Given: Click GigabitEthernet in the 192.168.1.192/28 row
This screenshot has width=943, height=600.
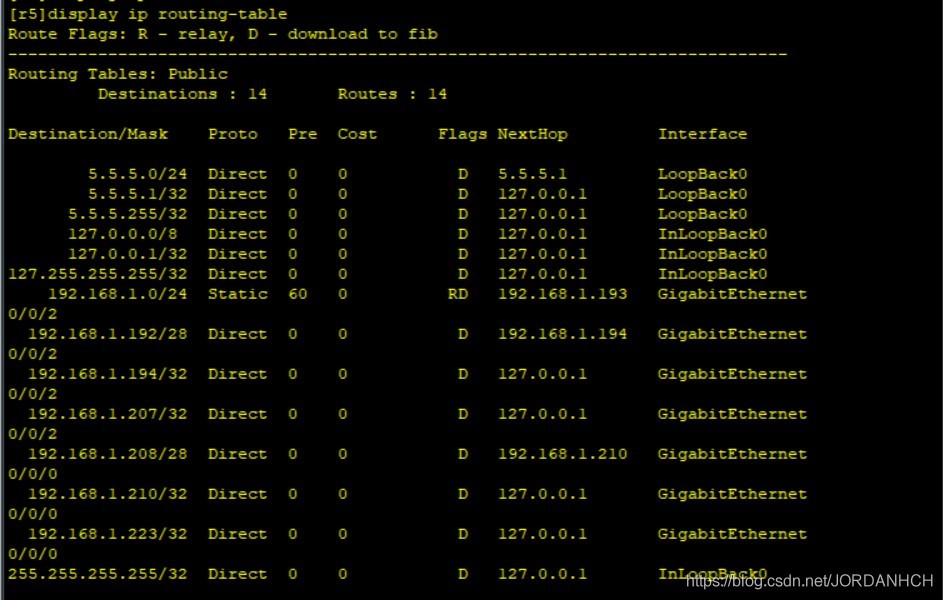Looking at the screenshot, I should [732, 334].
